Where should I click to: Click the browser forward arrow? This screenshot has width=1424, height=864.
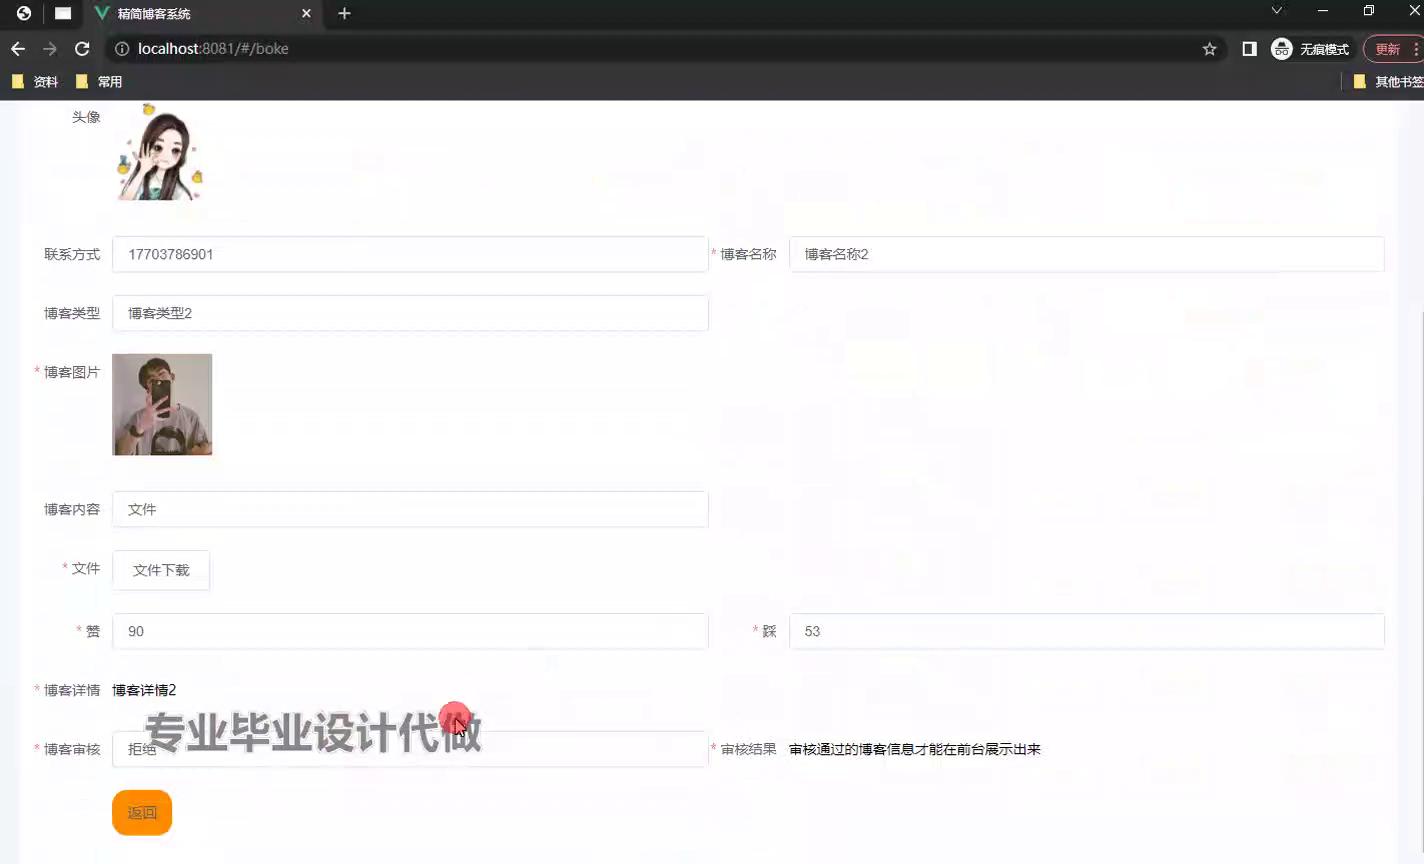50,49
